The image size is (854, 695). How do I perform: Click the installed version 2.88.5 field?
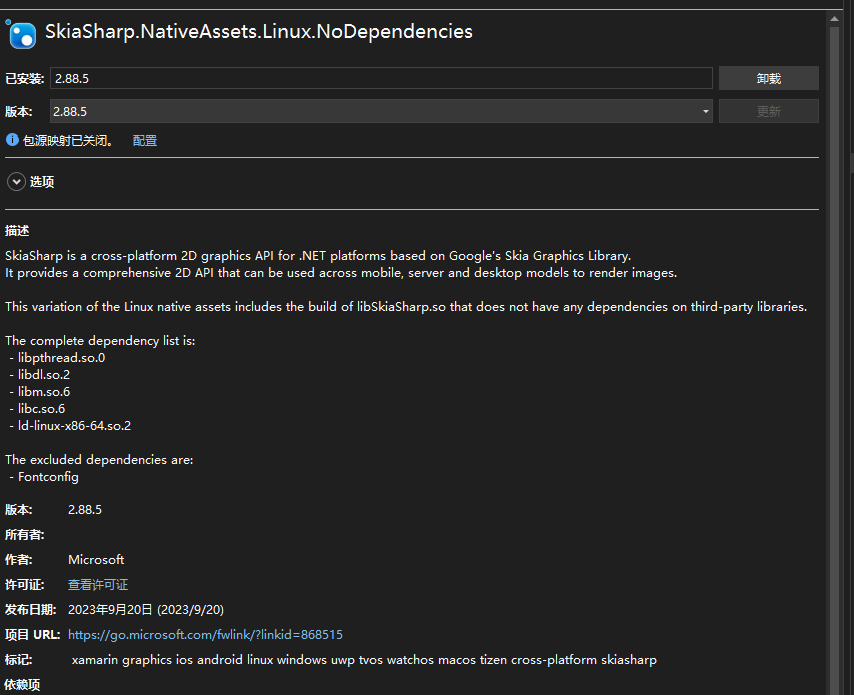(381, 78)
